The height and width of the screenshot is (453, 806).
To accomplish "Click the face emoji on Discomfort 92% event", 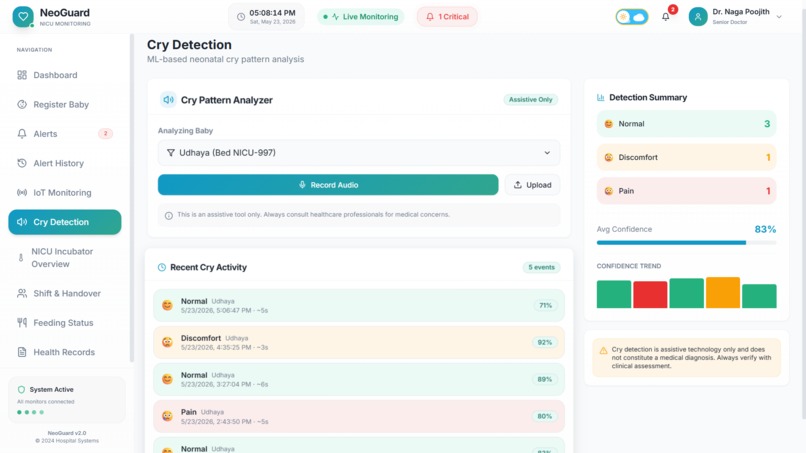I will pos(167,342).
